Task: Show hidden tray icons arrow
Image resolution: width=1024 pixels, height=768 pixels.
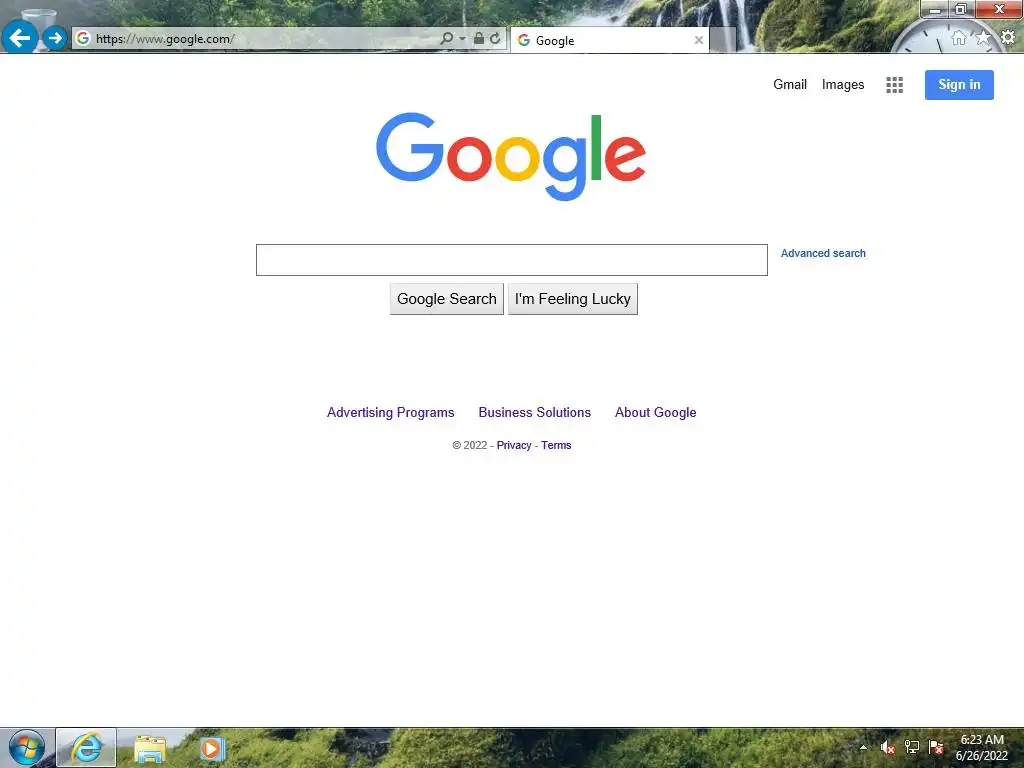Action: pyautogui.click(x=863, y=748)
